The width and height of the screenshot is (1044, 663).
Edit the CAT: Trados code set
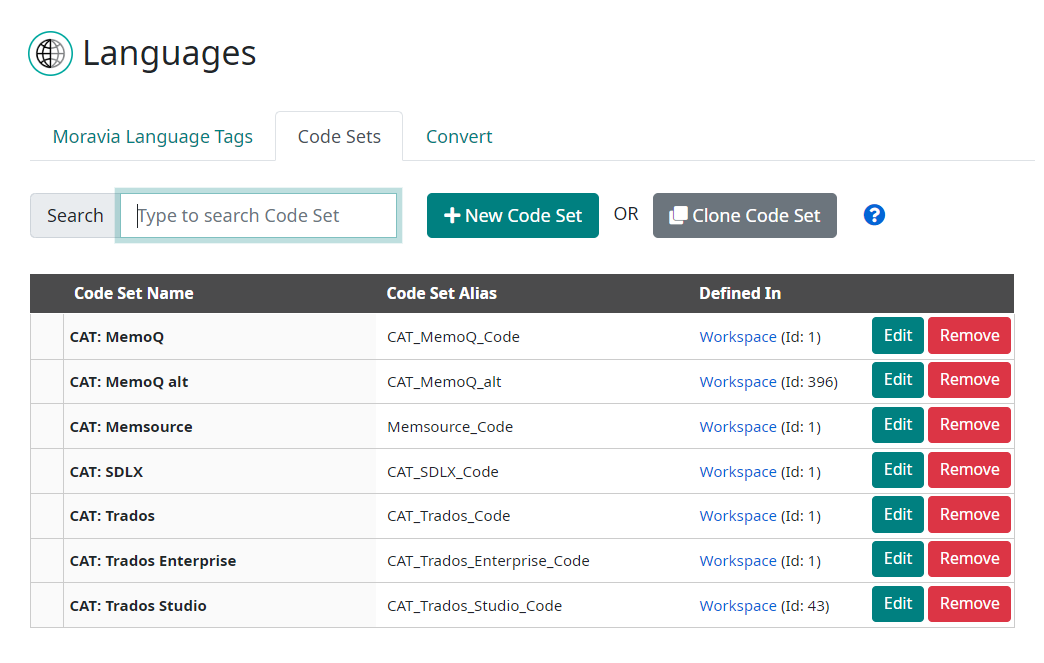click(898, 515)
